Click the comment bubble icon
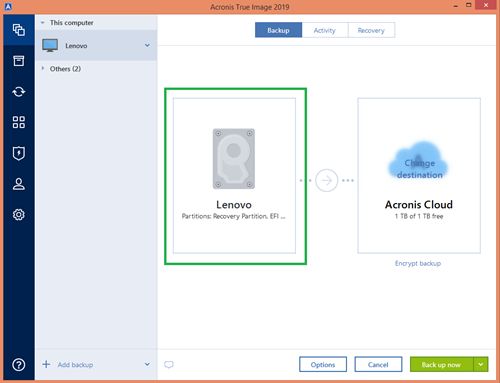Screen dimensions: 500x383 169,364
